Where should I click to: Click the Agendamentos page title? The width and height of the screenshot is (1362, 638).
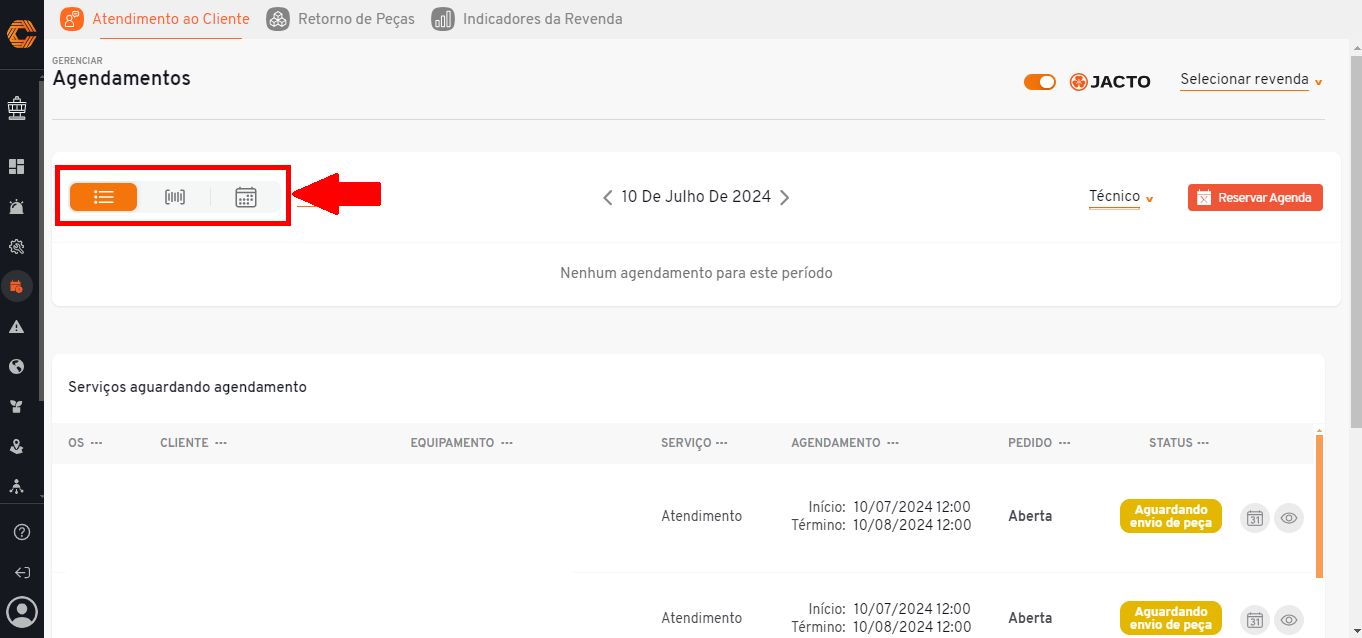(121, 78)
